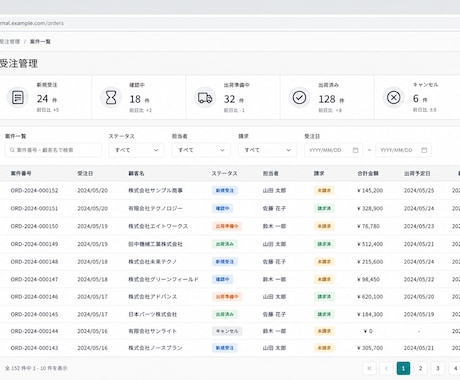Click customer 日本パーツ株式会社
This screenshot has width=460, height=380.
click(x=153, y=314)
